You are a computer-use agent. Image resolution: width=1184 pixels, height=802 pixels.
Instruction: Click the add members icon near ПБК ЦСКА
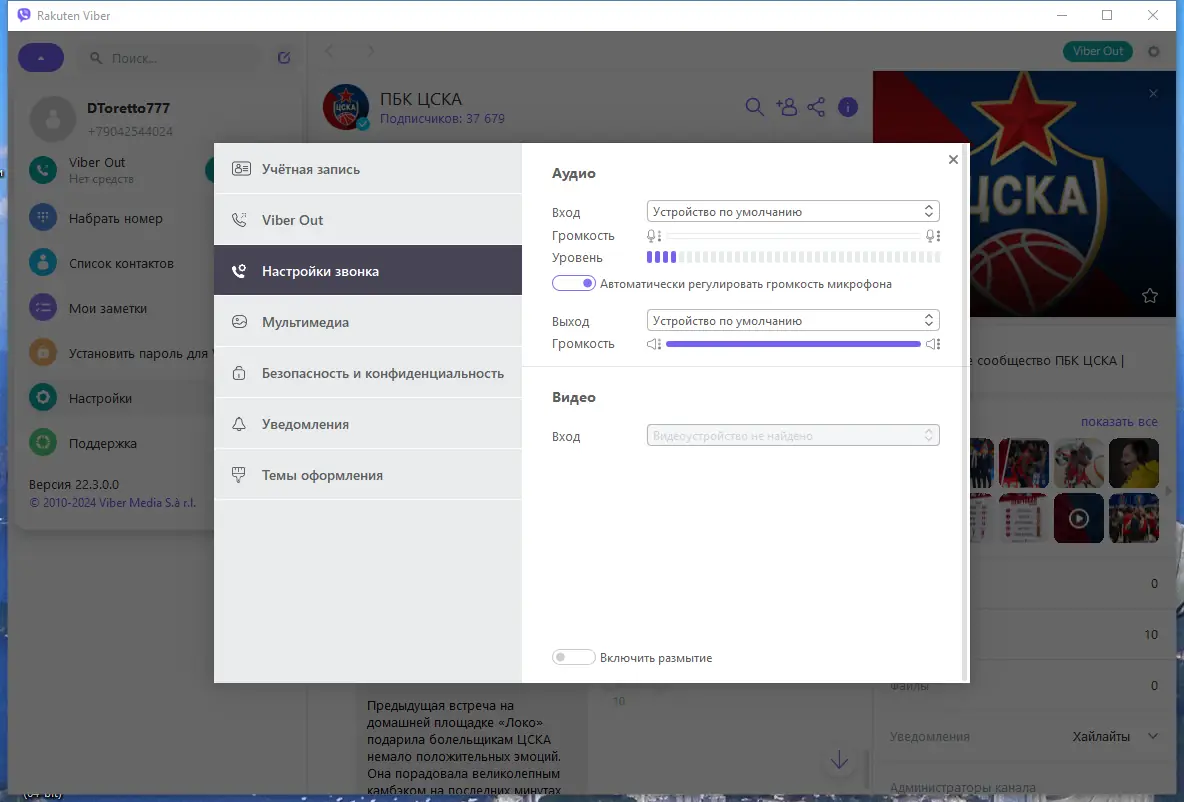click(786, 106)
